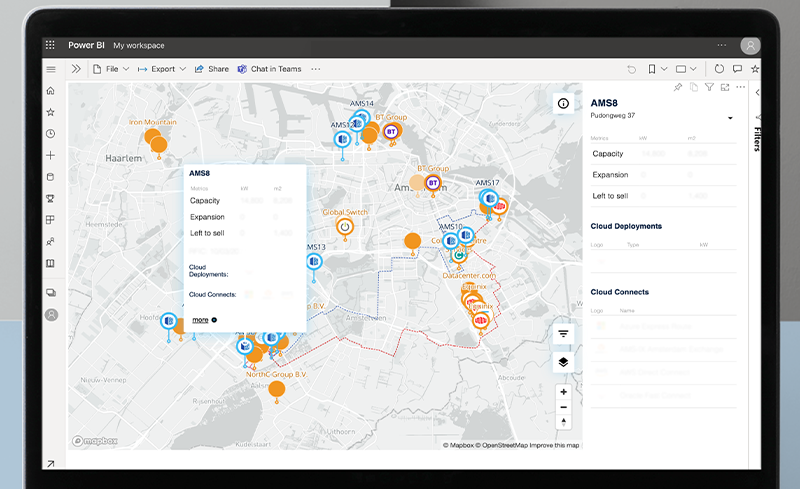Expand the bookmark dropdown arrow
The height and width of the screenshot is (489, 800).
point(664,69)
